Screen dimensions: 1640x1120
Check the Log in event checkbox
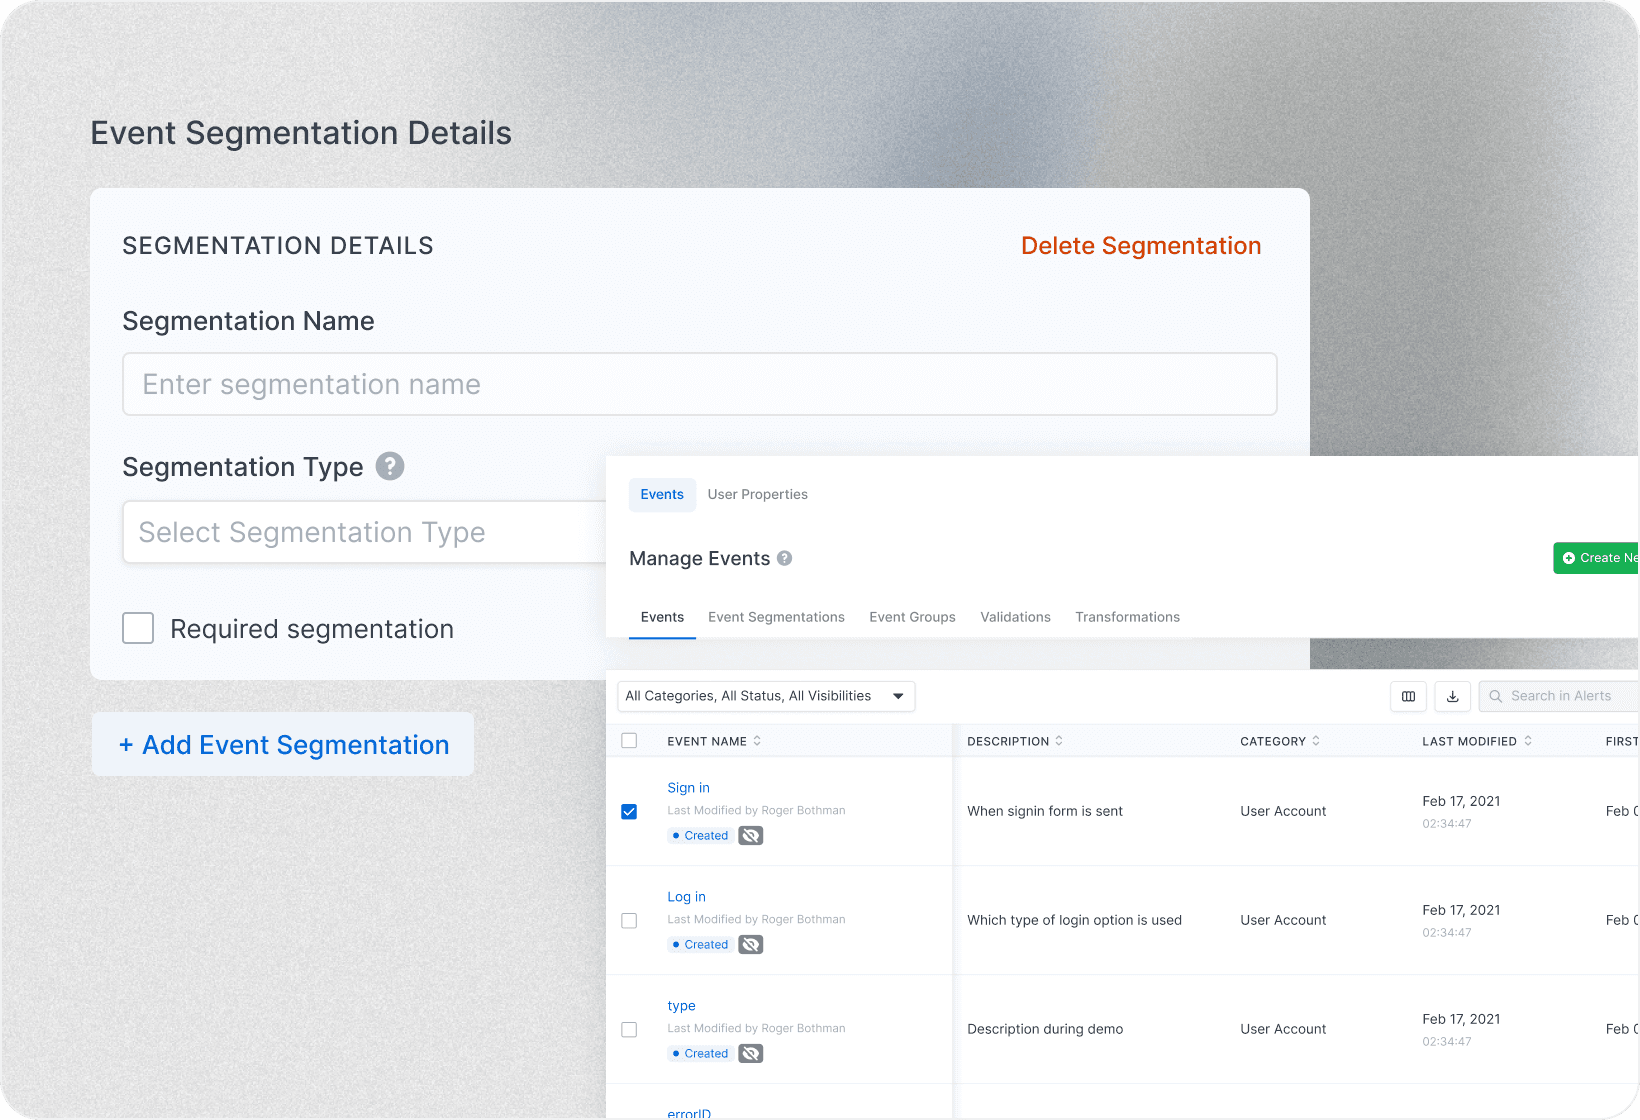tap(629, 921)
